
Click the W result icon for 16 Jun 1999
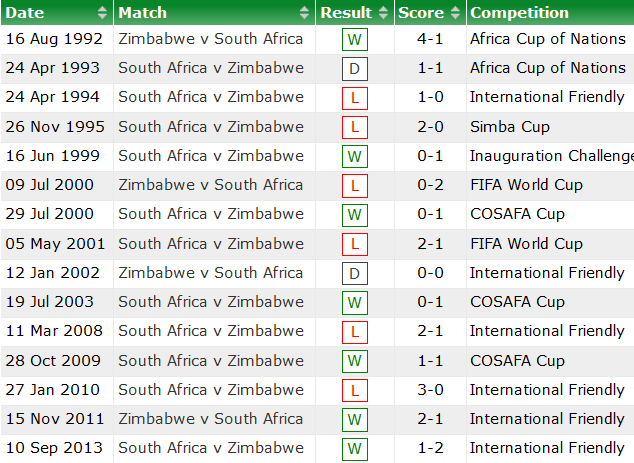point(354,158)
